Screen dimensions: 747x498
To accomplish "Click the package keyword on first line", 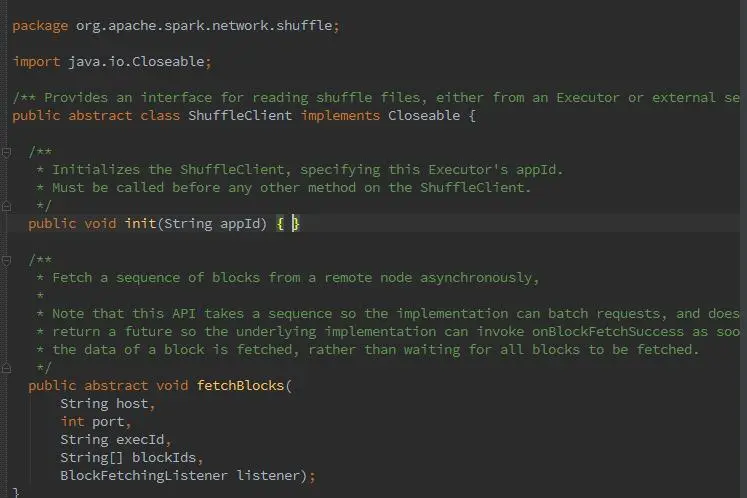I will (40, 26).
